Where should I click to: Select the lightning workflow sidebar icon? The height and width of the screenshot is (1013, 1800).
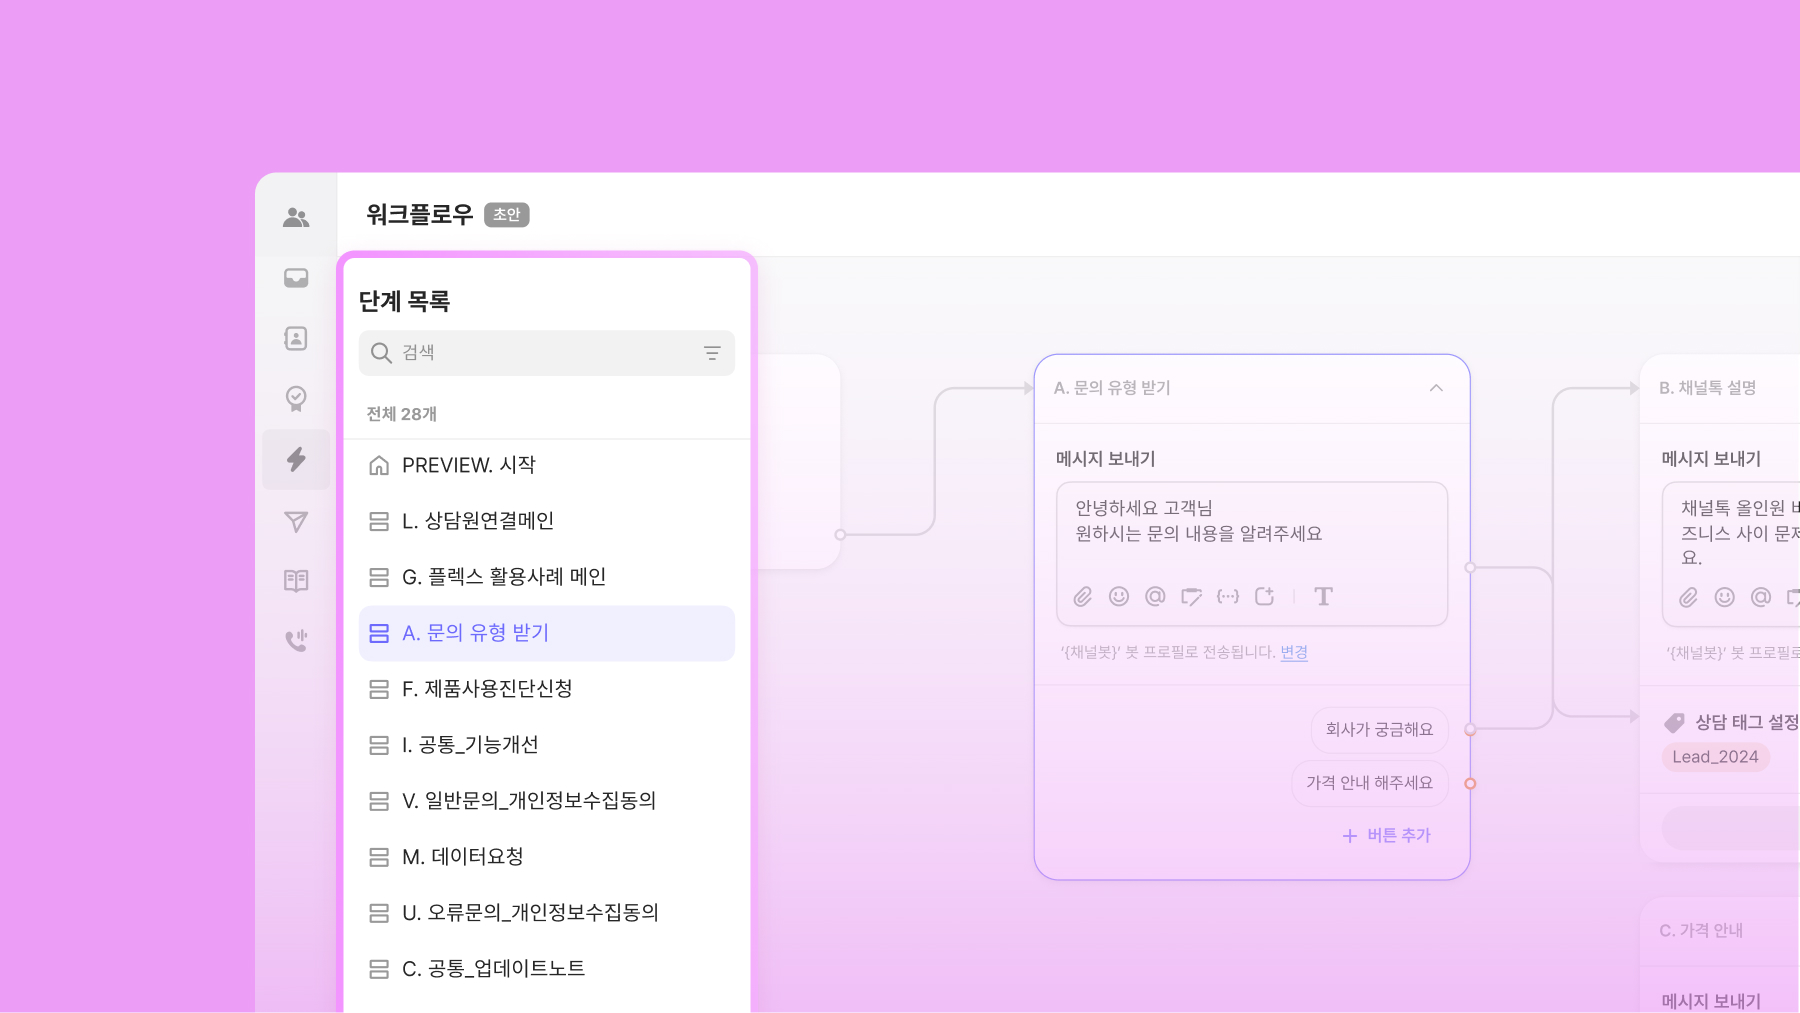click(296, 460)
